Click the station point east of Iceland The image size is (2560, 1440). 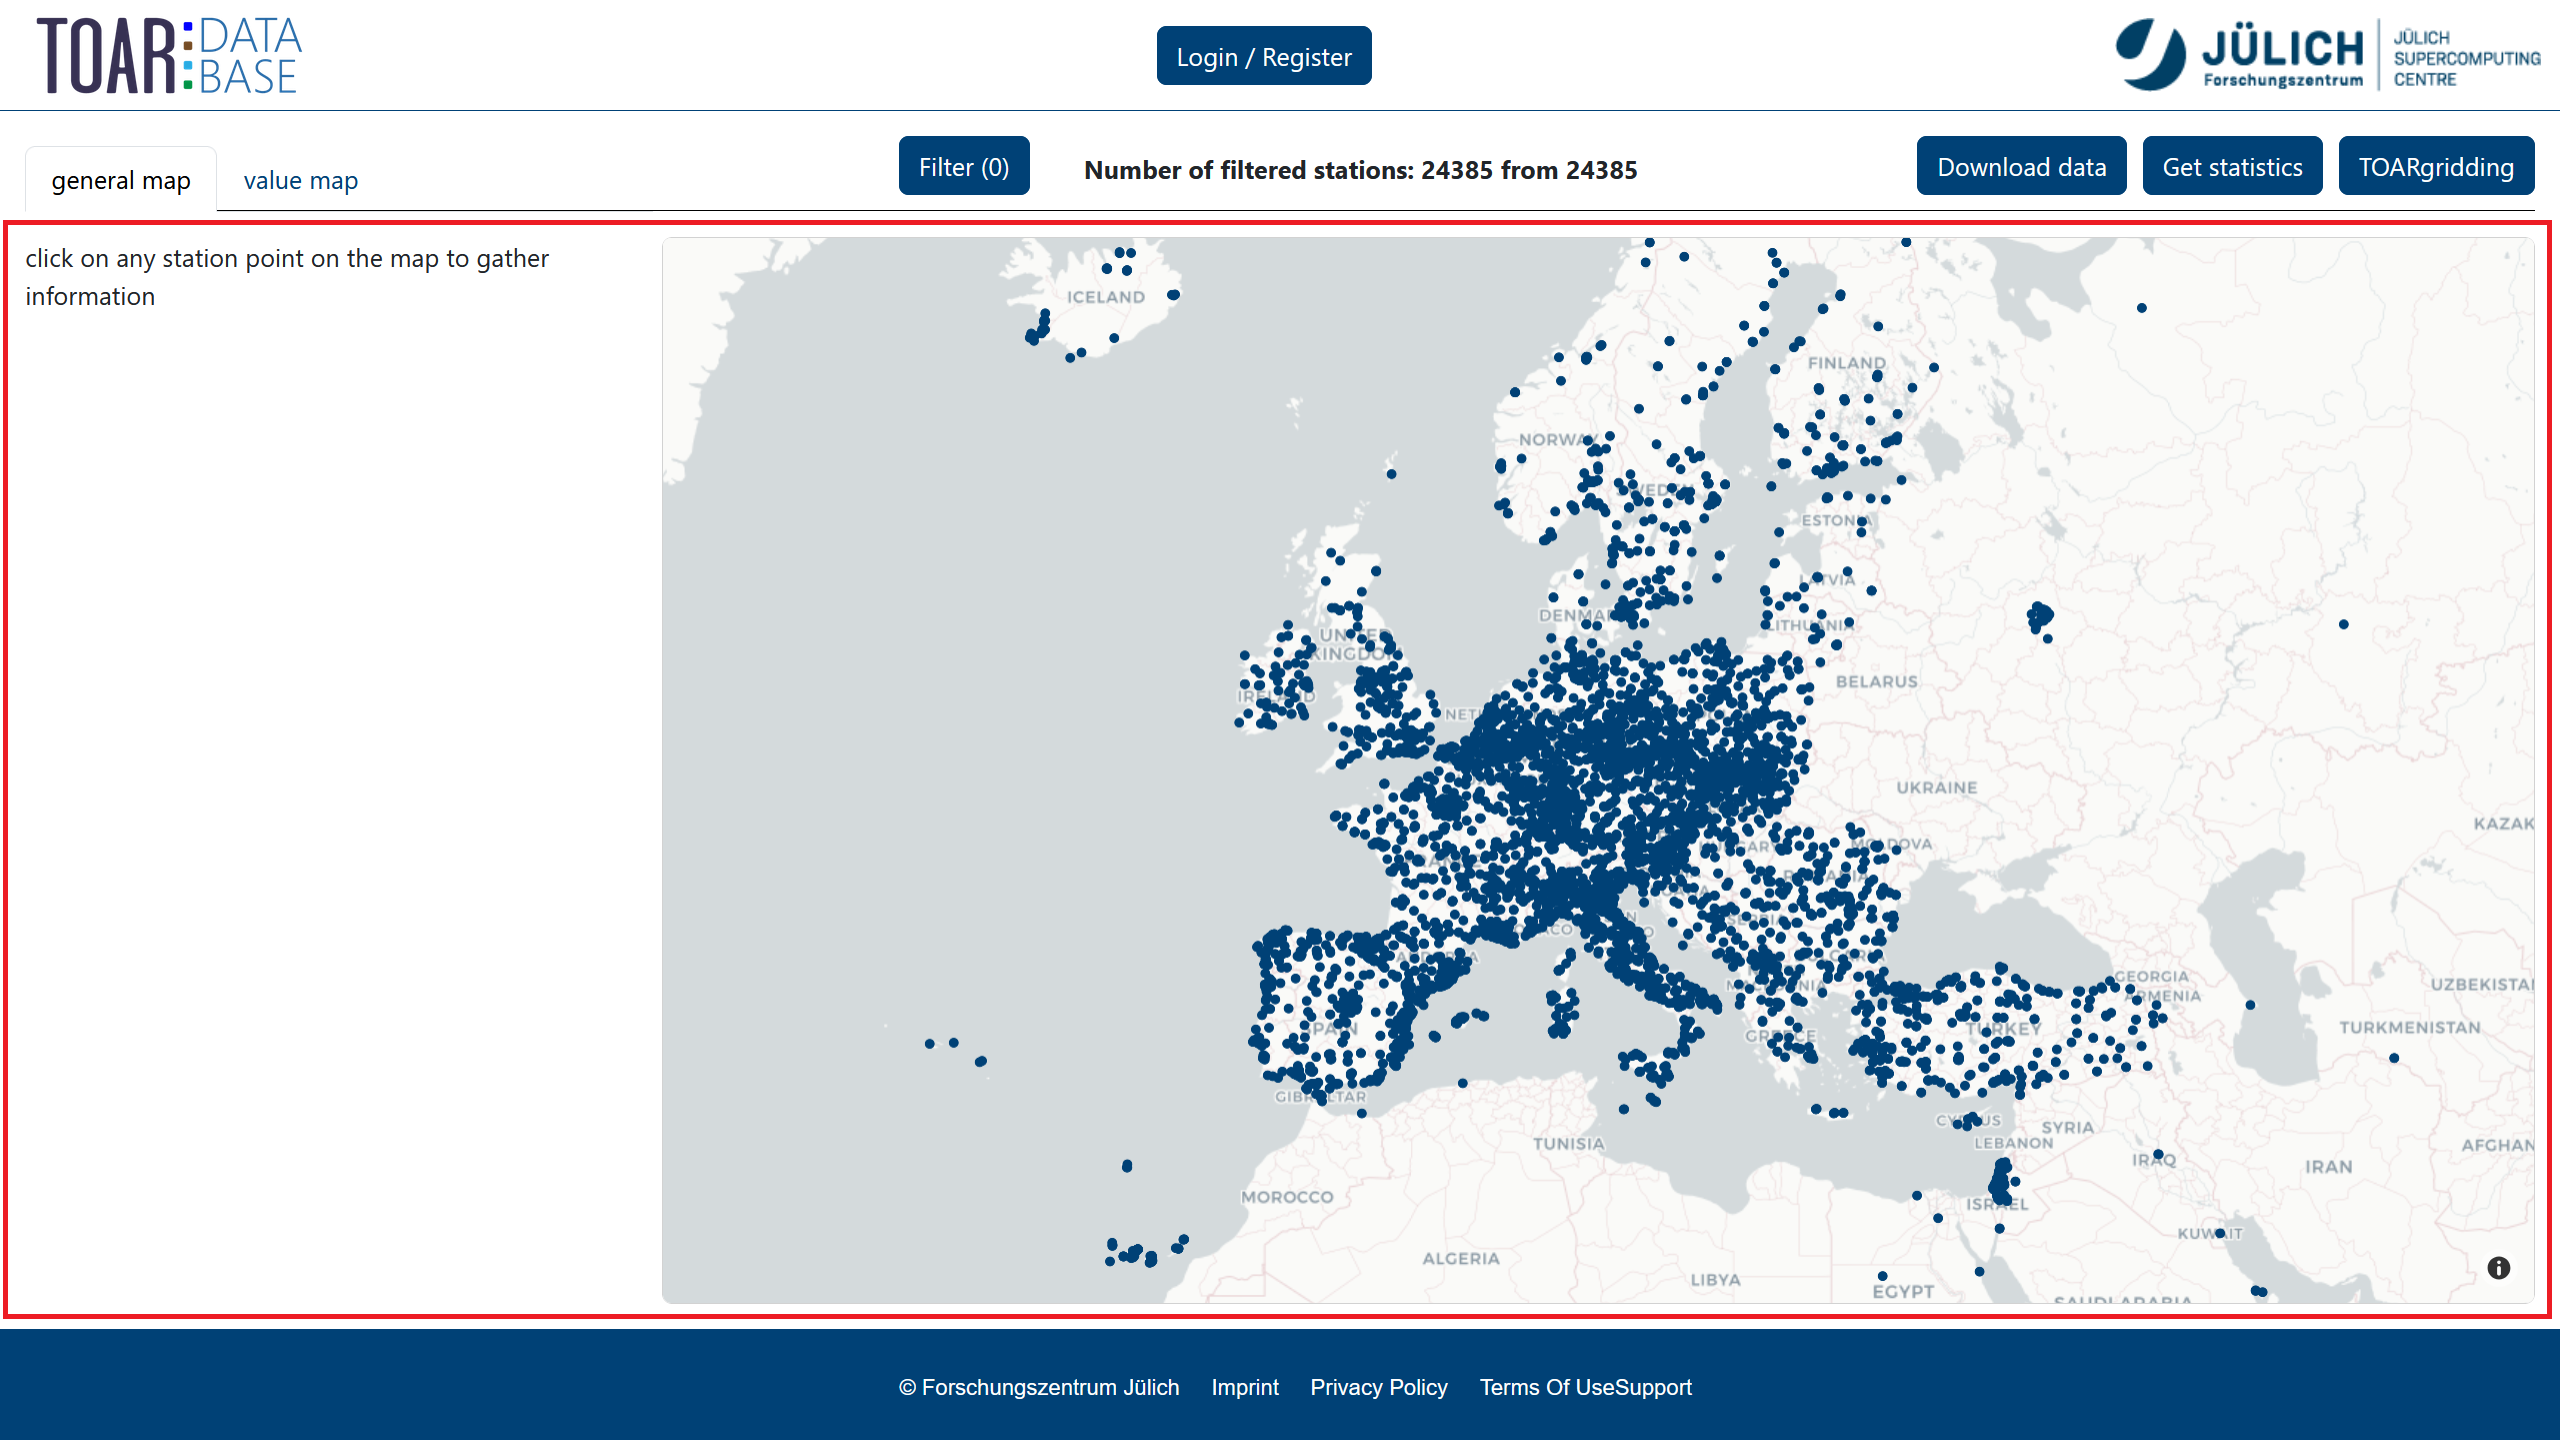1174,295
